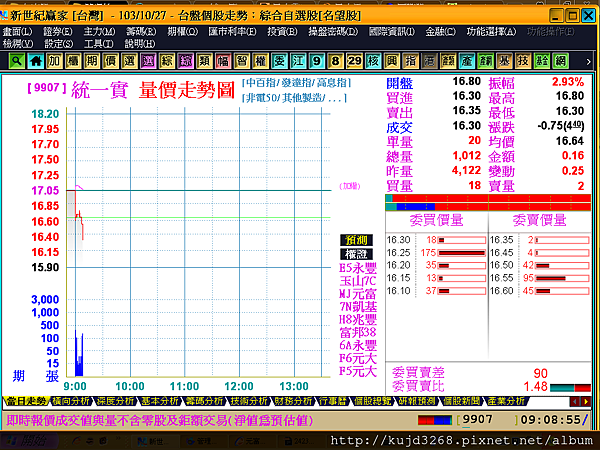Click the cyan 委 toolbar icon

click(279, 61)
